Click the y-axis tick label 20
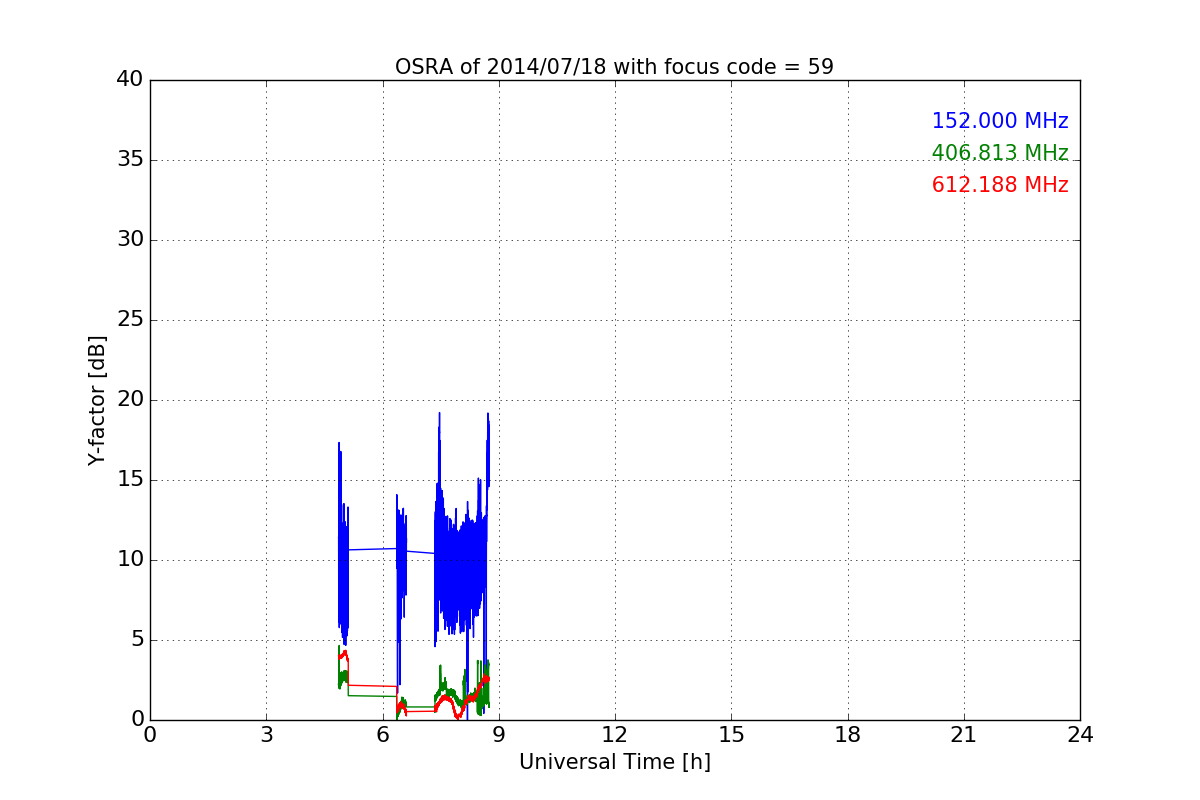Viewport: 1200px width, 800px height. pos(130,400)
